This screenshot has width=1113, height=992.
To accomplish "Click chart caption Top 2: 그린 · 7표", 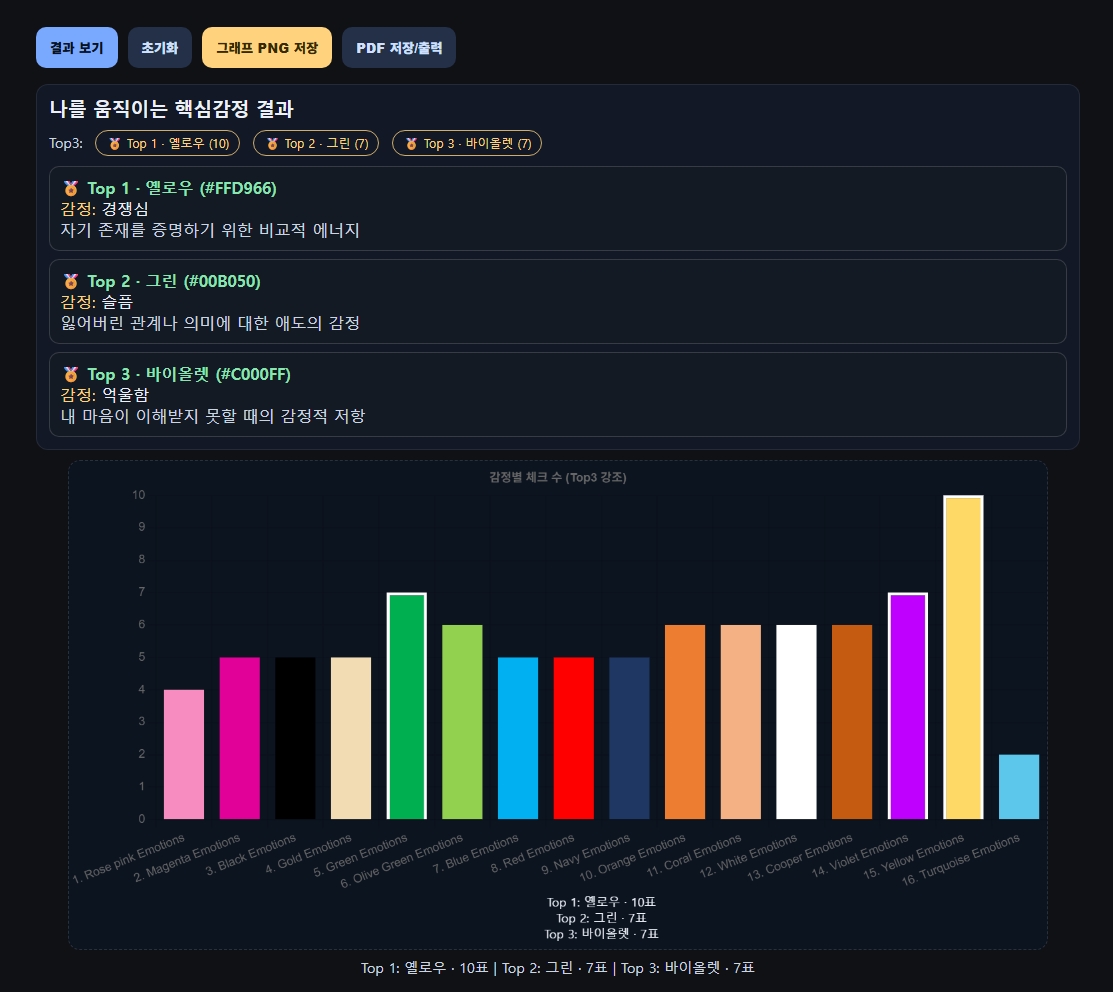I will point(601,917).
